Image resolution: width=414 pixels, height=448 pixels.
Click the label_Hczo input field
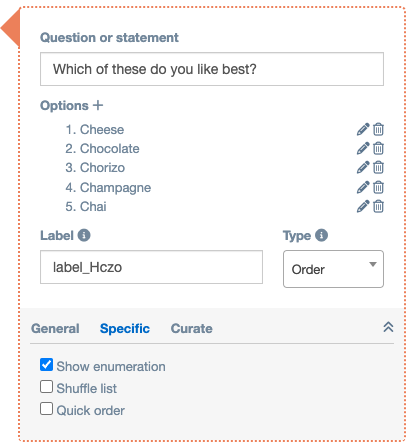(x=151, y=267)
